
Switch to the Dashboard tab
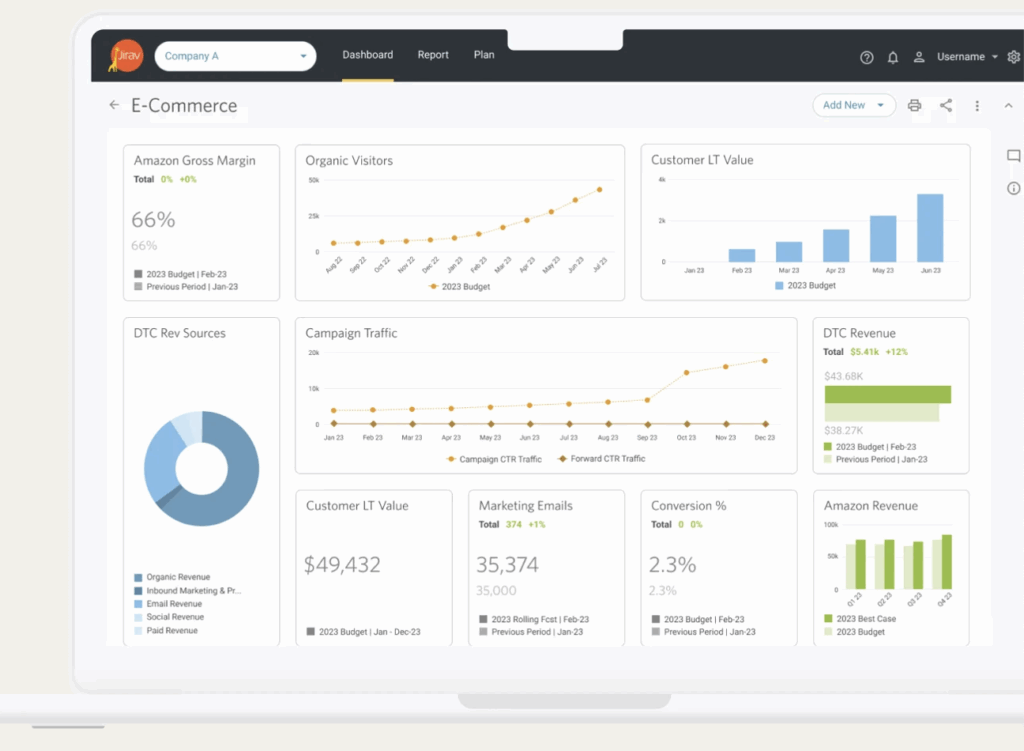tap(367, 55)
